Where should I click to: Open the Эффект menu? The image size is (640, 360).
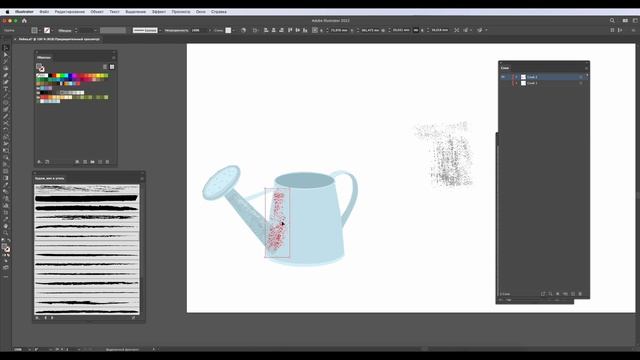coord(159,12)
